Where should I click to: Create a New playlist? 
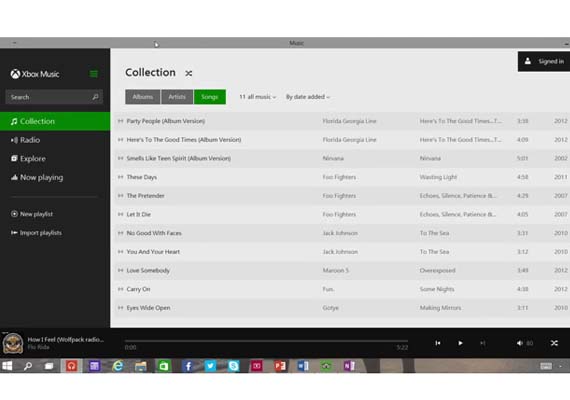32,214
